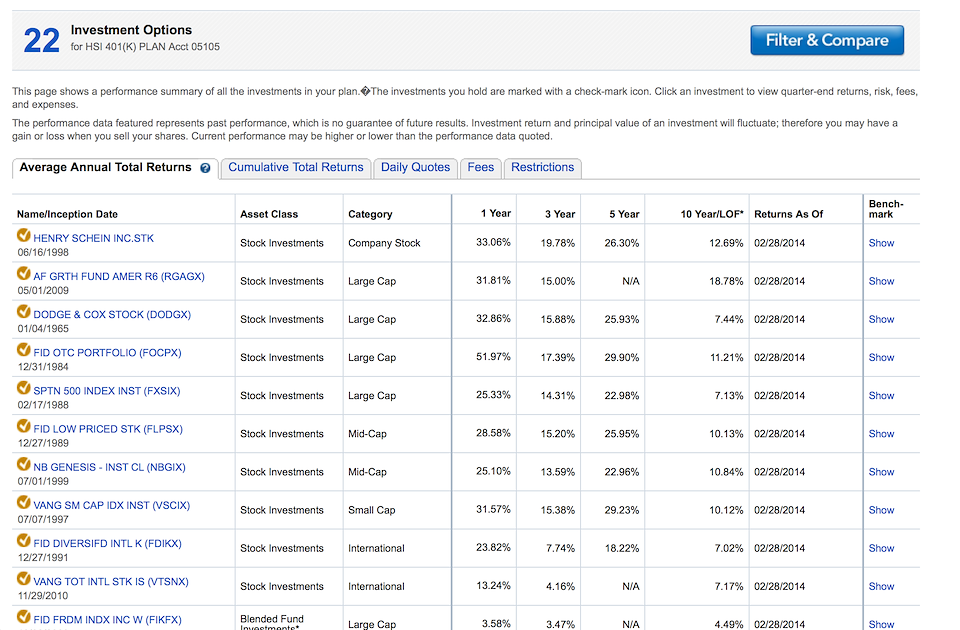Show benchmark for VANG TOT INTL STK IS
Screen dimensions: 960x630
(x=881, y=587)
